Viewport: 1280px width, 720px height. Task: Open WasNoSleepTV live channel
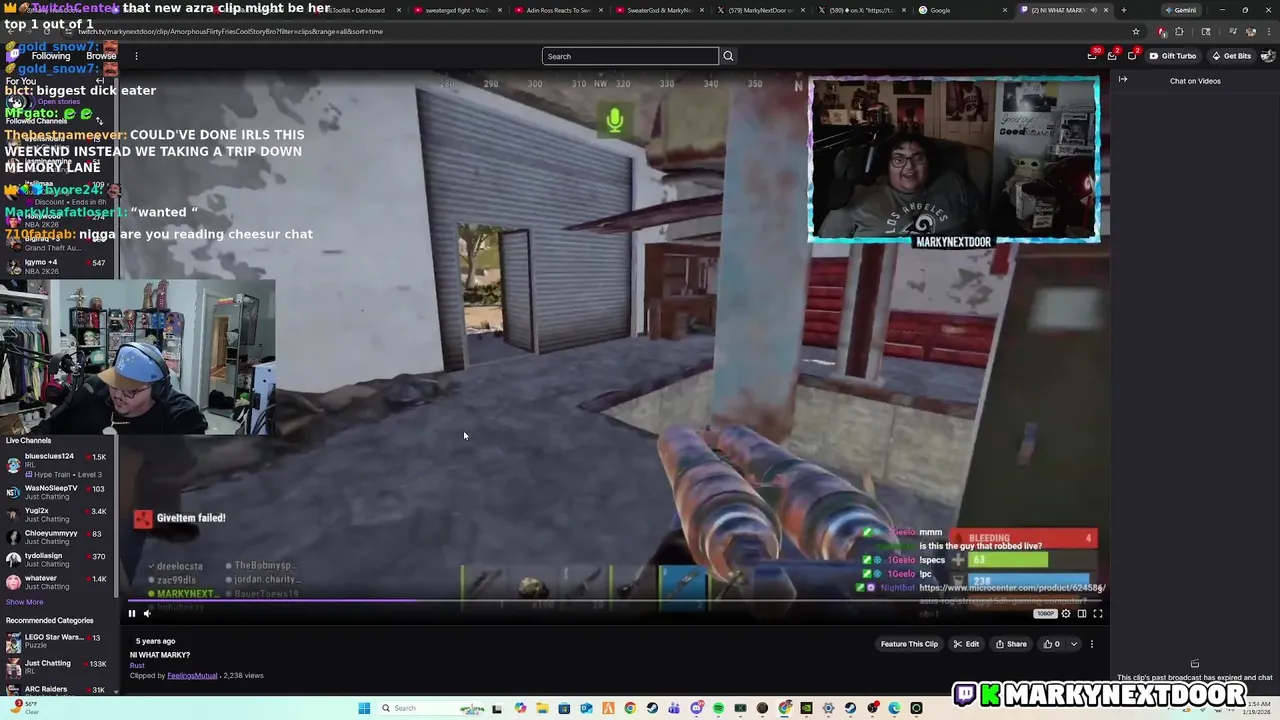coord(55,492)
